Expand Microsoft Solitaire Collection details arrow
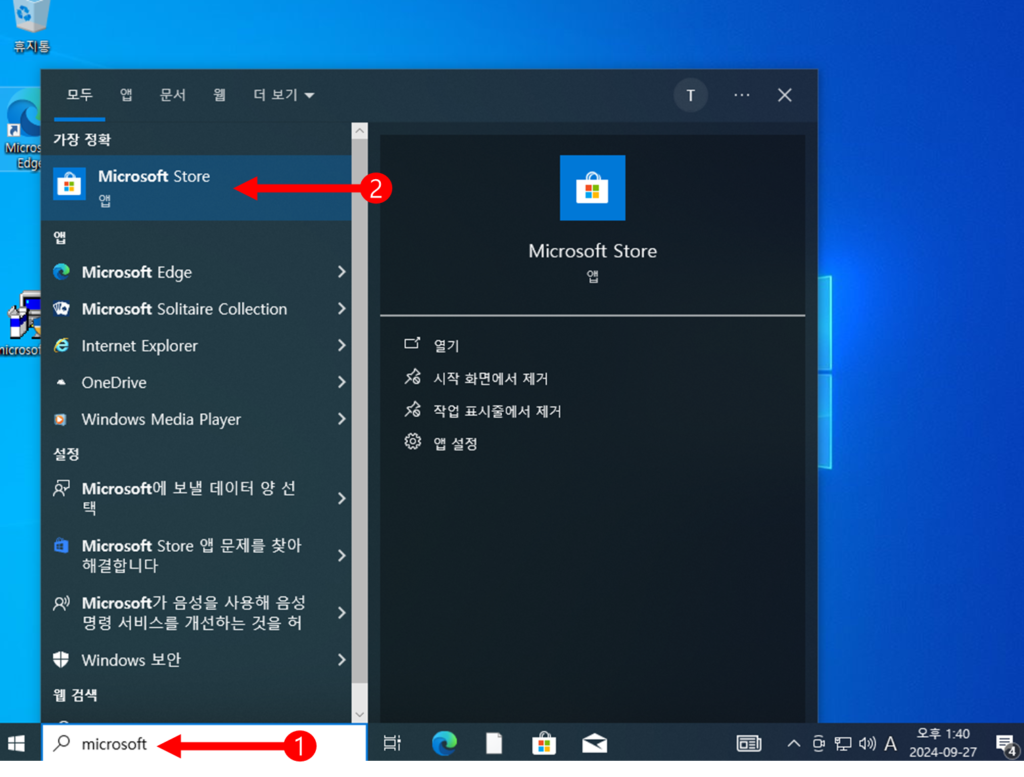Viewport: 1024px width, 777px height. pos(342,309)
